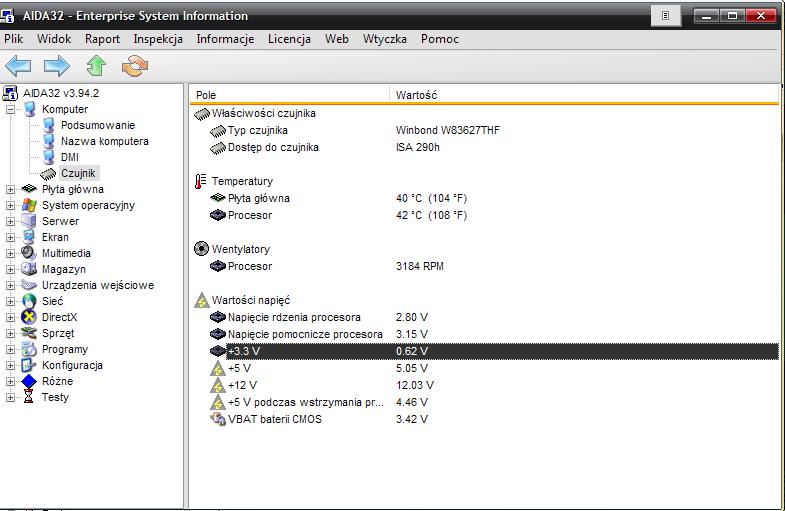Click the Wentylatory fan icon
Viewport: 785px width, 511px height.
[201, 249]
